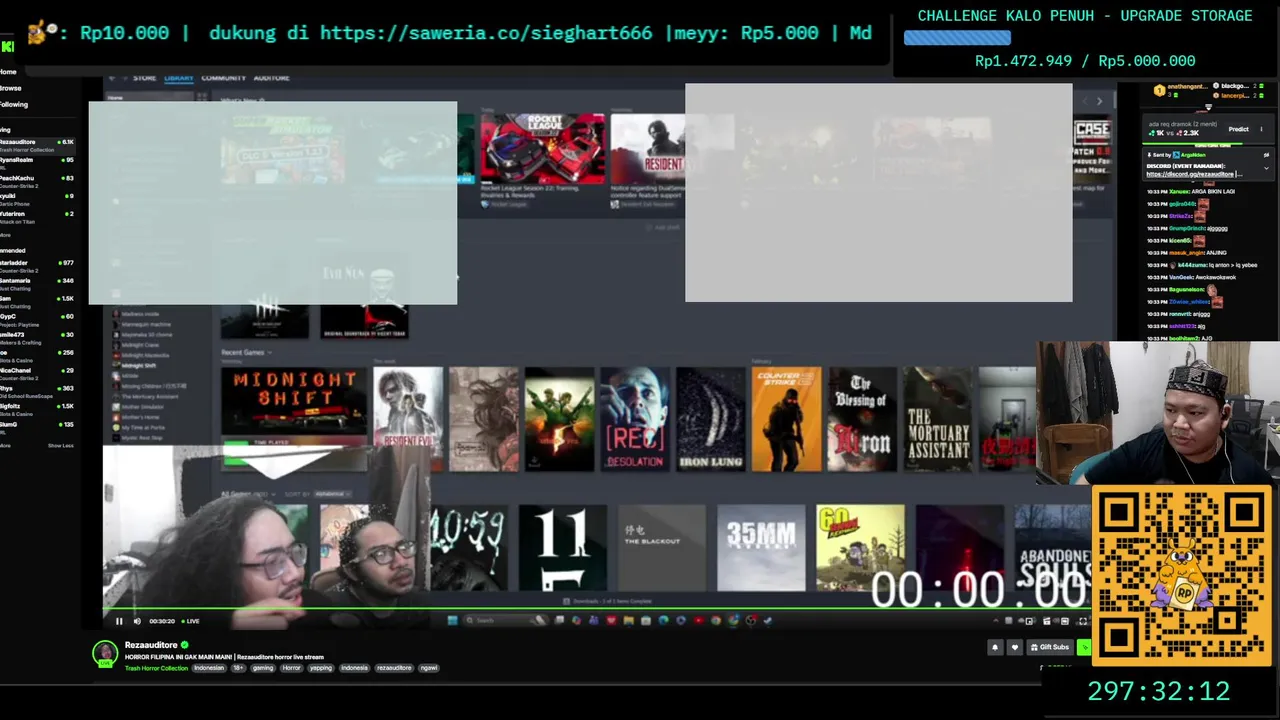Screen dimensions: 1280x720
Task: Click the Windows Start icon in streamed taskbar
Action: pos(452,621)
